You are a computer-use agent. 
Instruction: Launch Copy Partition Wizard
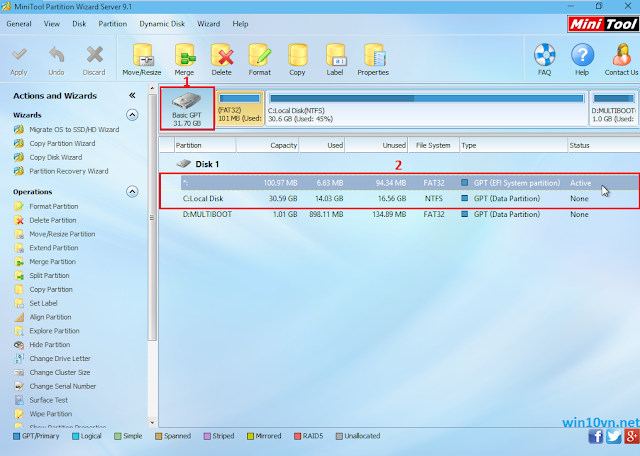click(x=62, y=143)
